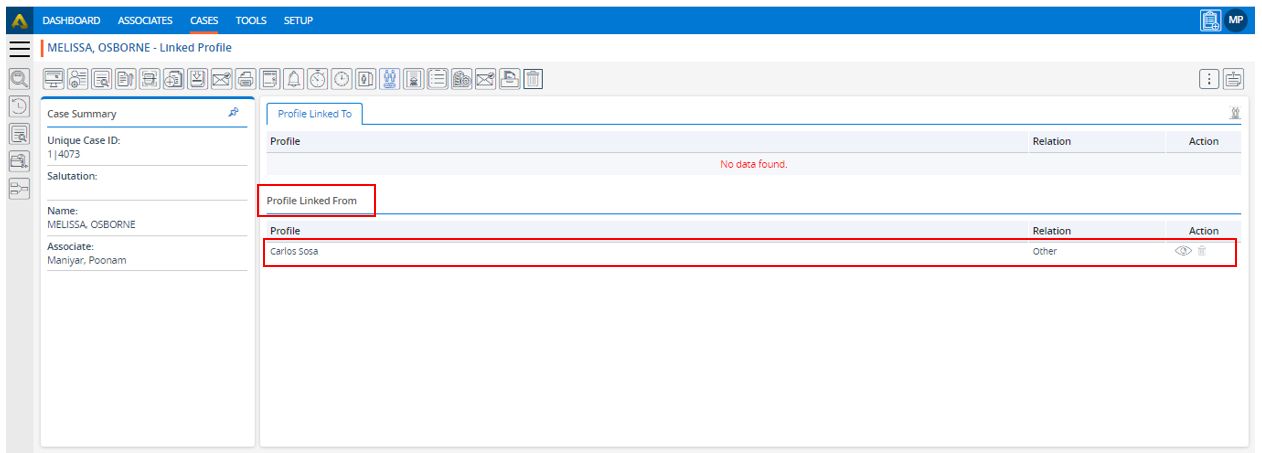Click the trash delete icon in case toolbar
Screen dimensions: 1262x453
pyautogui.click(x=533, y=79)
